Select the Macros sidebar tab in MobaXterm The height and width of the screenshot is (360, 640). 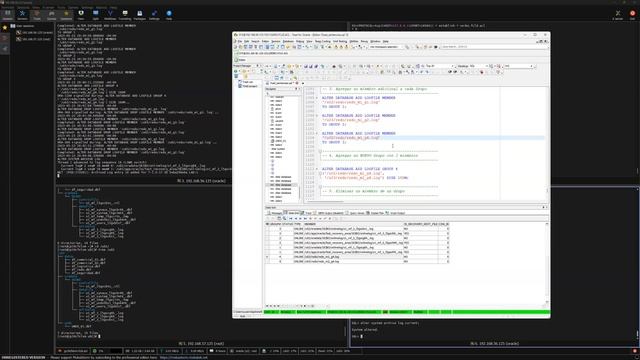click(x=4, y=49)
